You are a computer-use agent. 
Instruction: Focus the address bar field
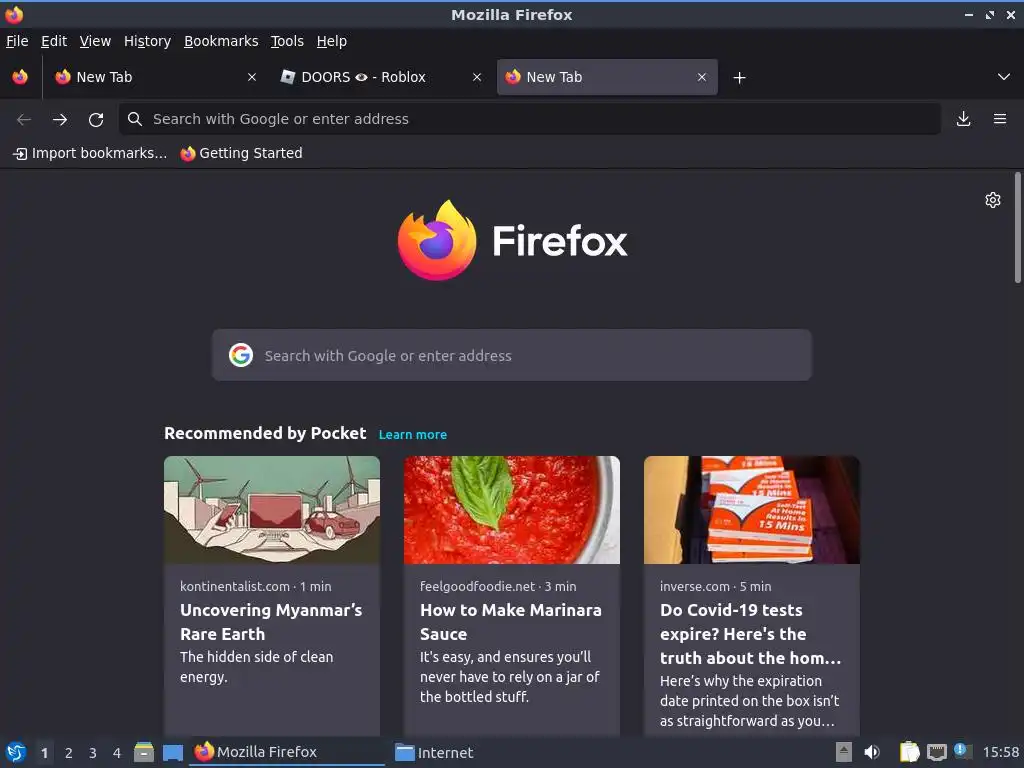click(530, 119)
